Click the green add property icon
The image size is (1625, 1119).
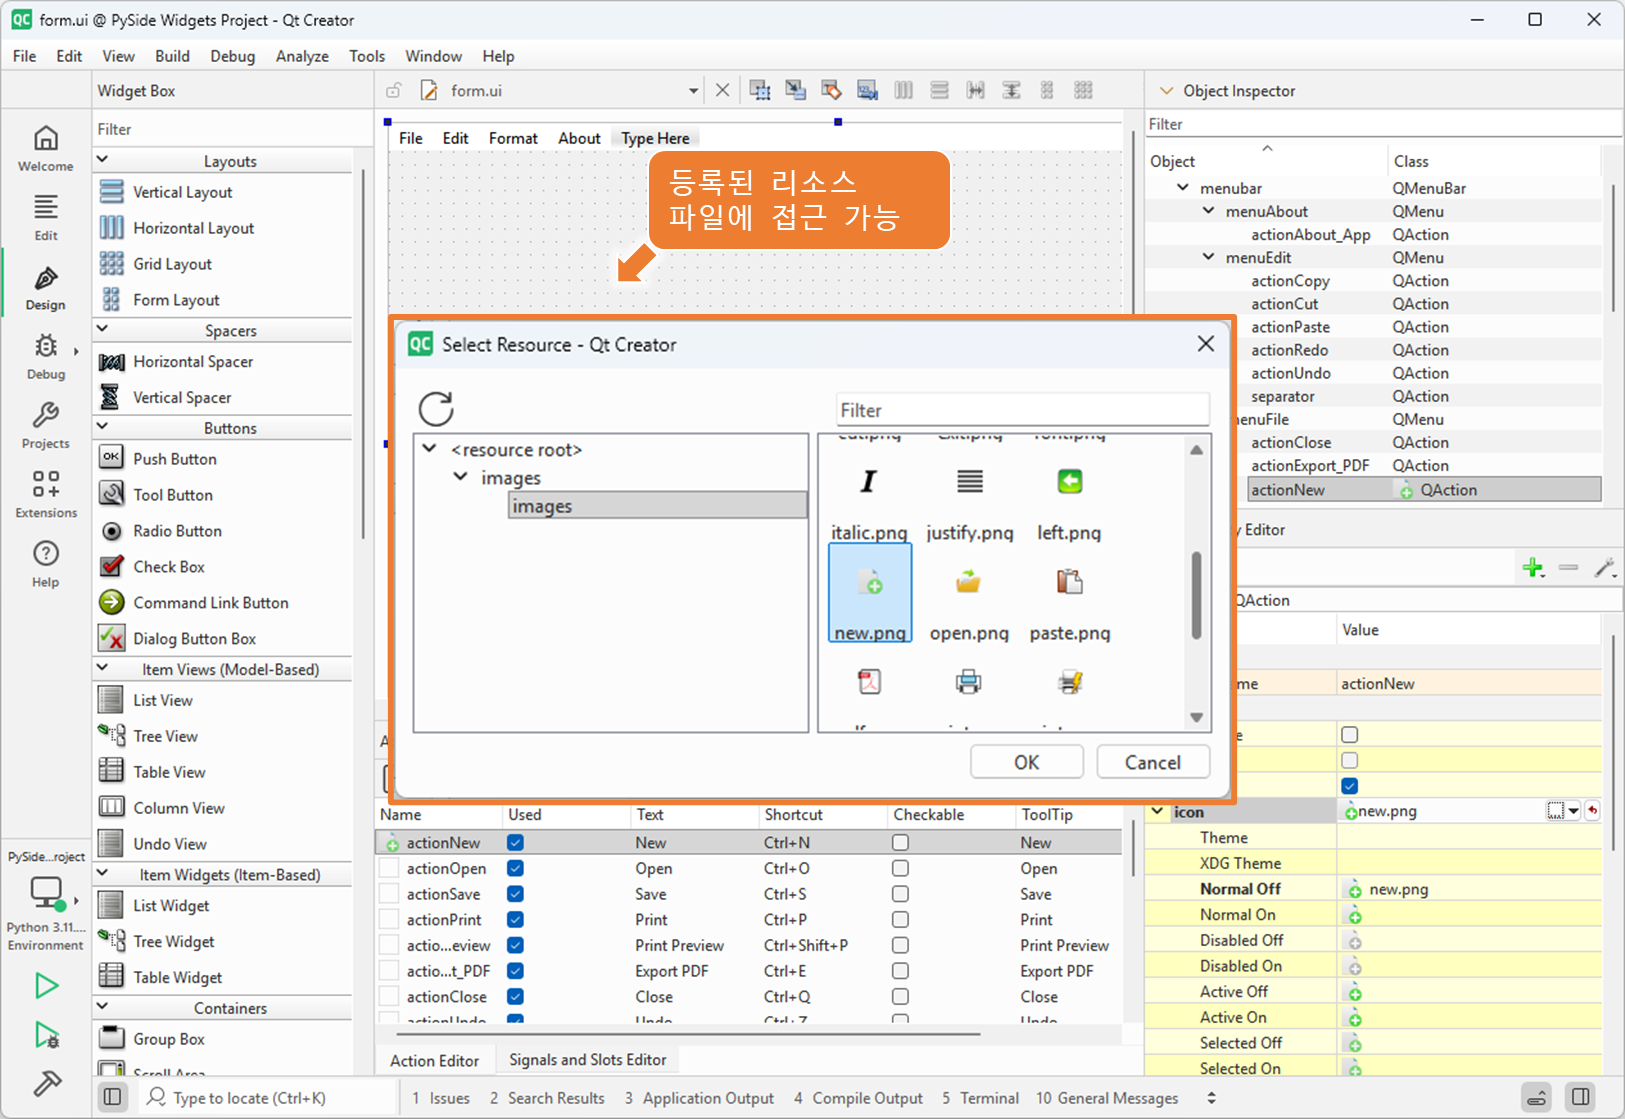1533,568
